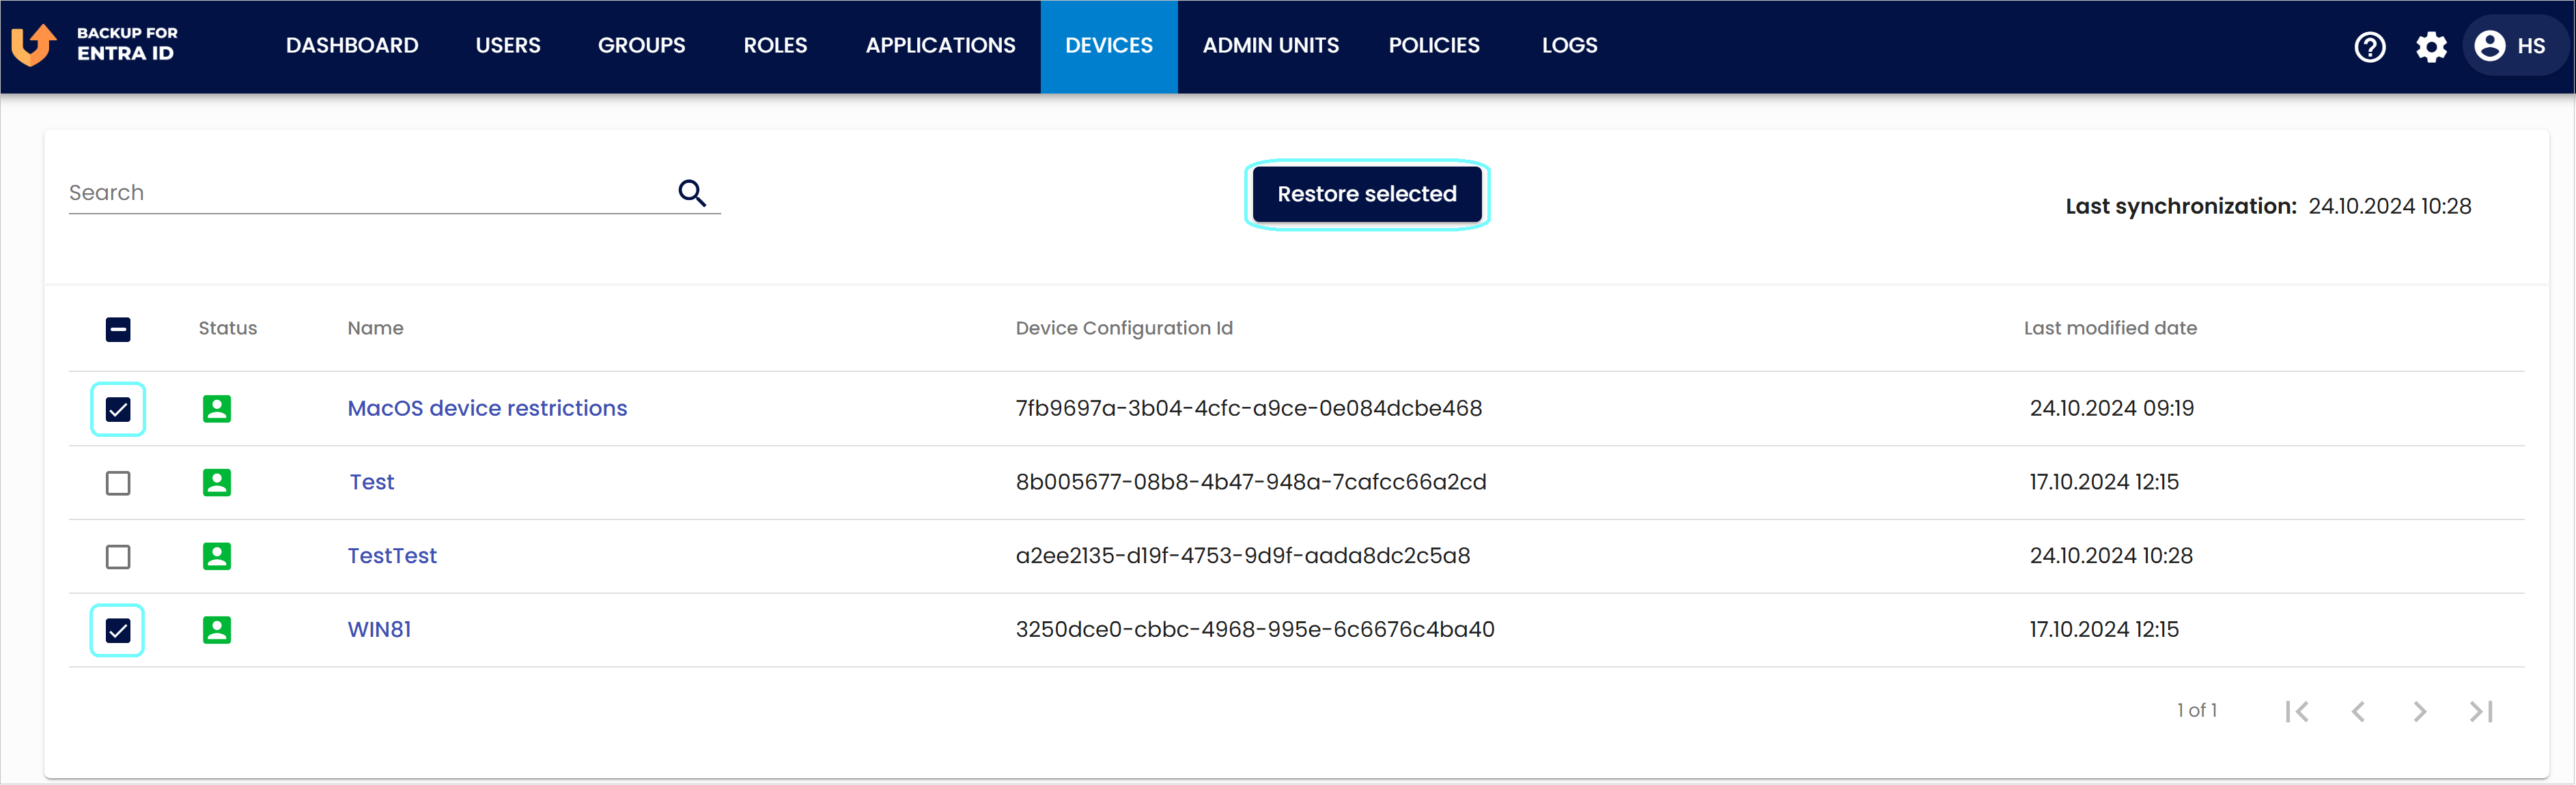The image size is (2576, 785).
Task: Click the Backup for Entra ID logo
Action: coord(94,45)
